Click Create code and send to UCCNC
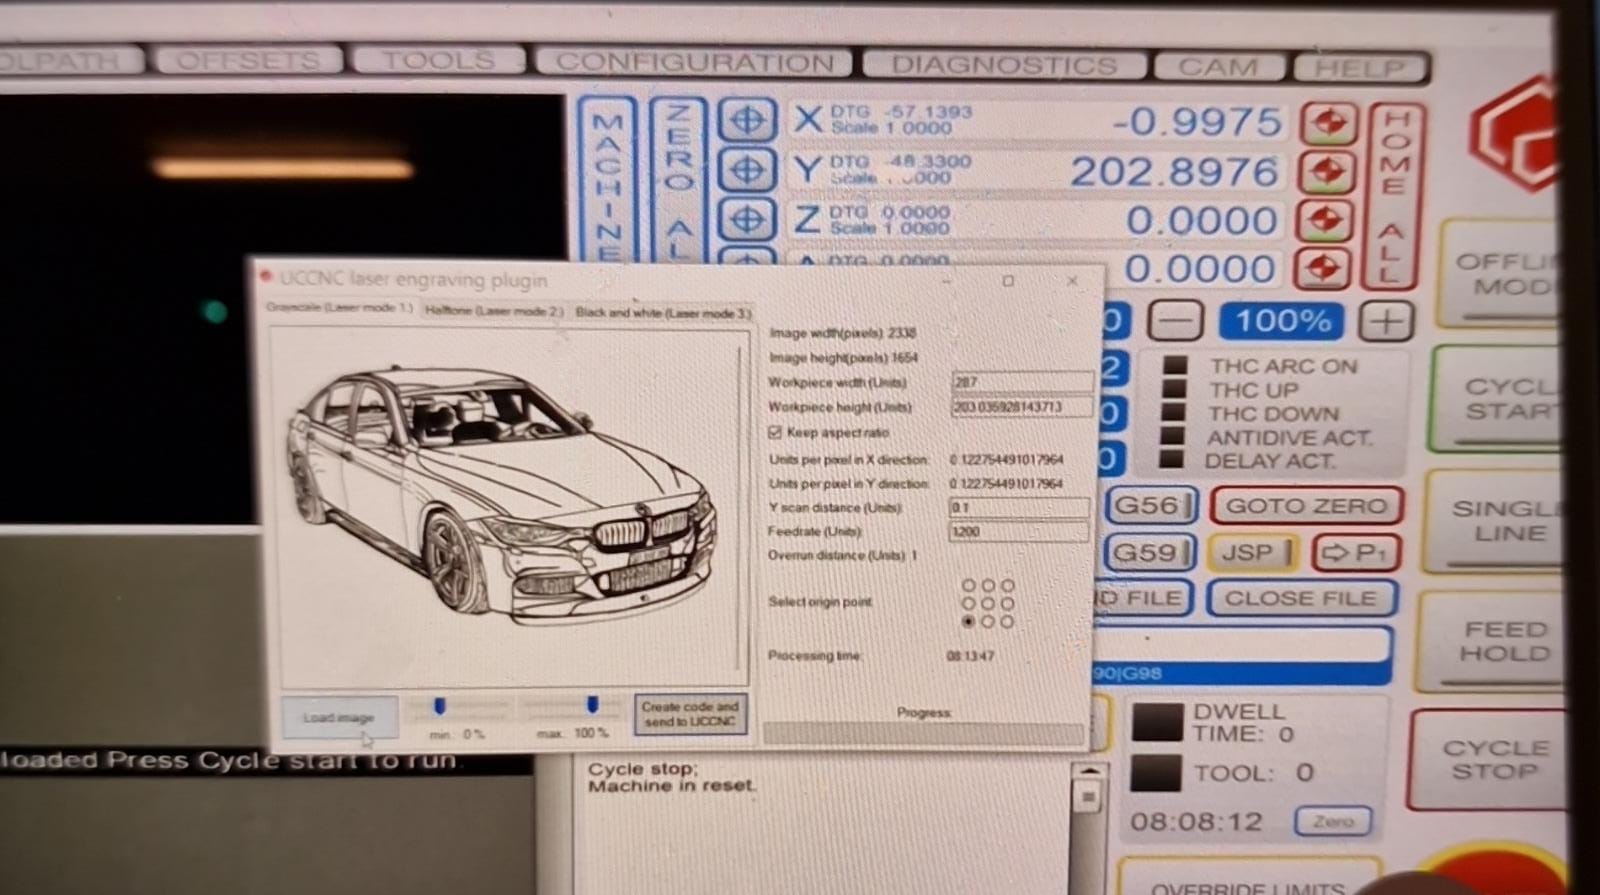This screenshot has height=895, width=1600. click(x=690, y=714)
